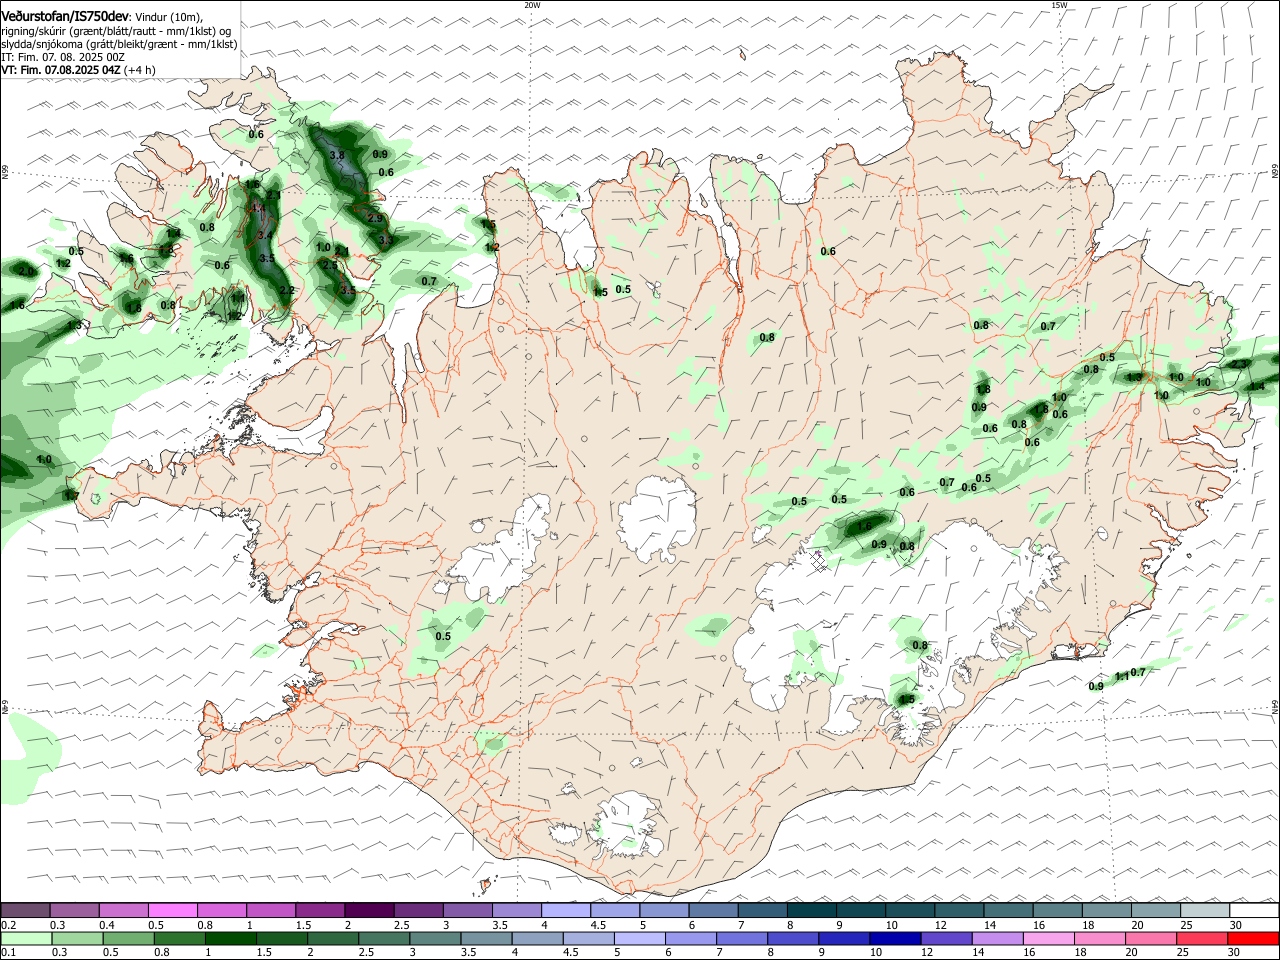Click the bright red 30 mm rain swatch

[x=1254, y=938]
